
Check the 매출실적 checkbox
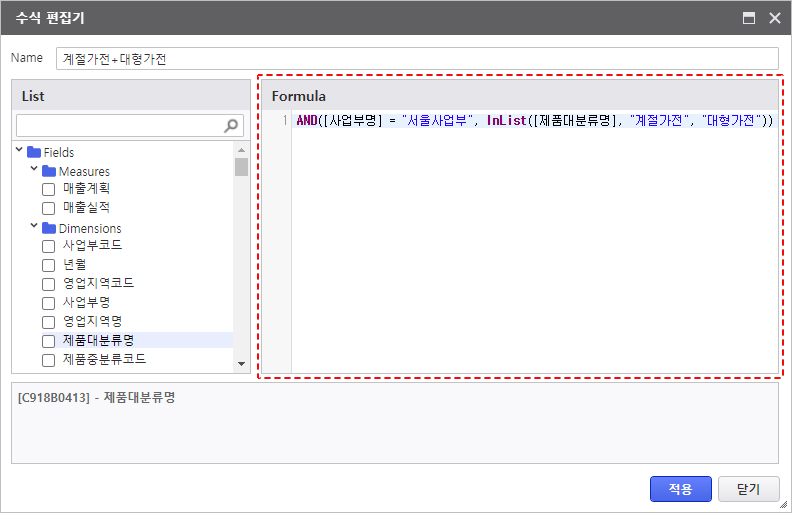pyautogui.click(x=48, y=208)
